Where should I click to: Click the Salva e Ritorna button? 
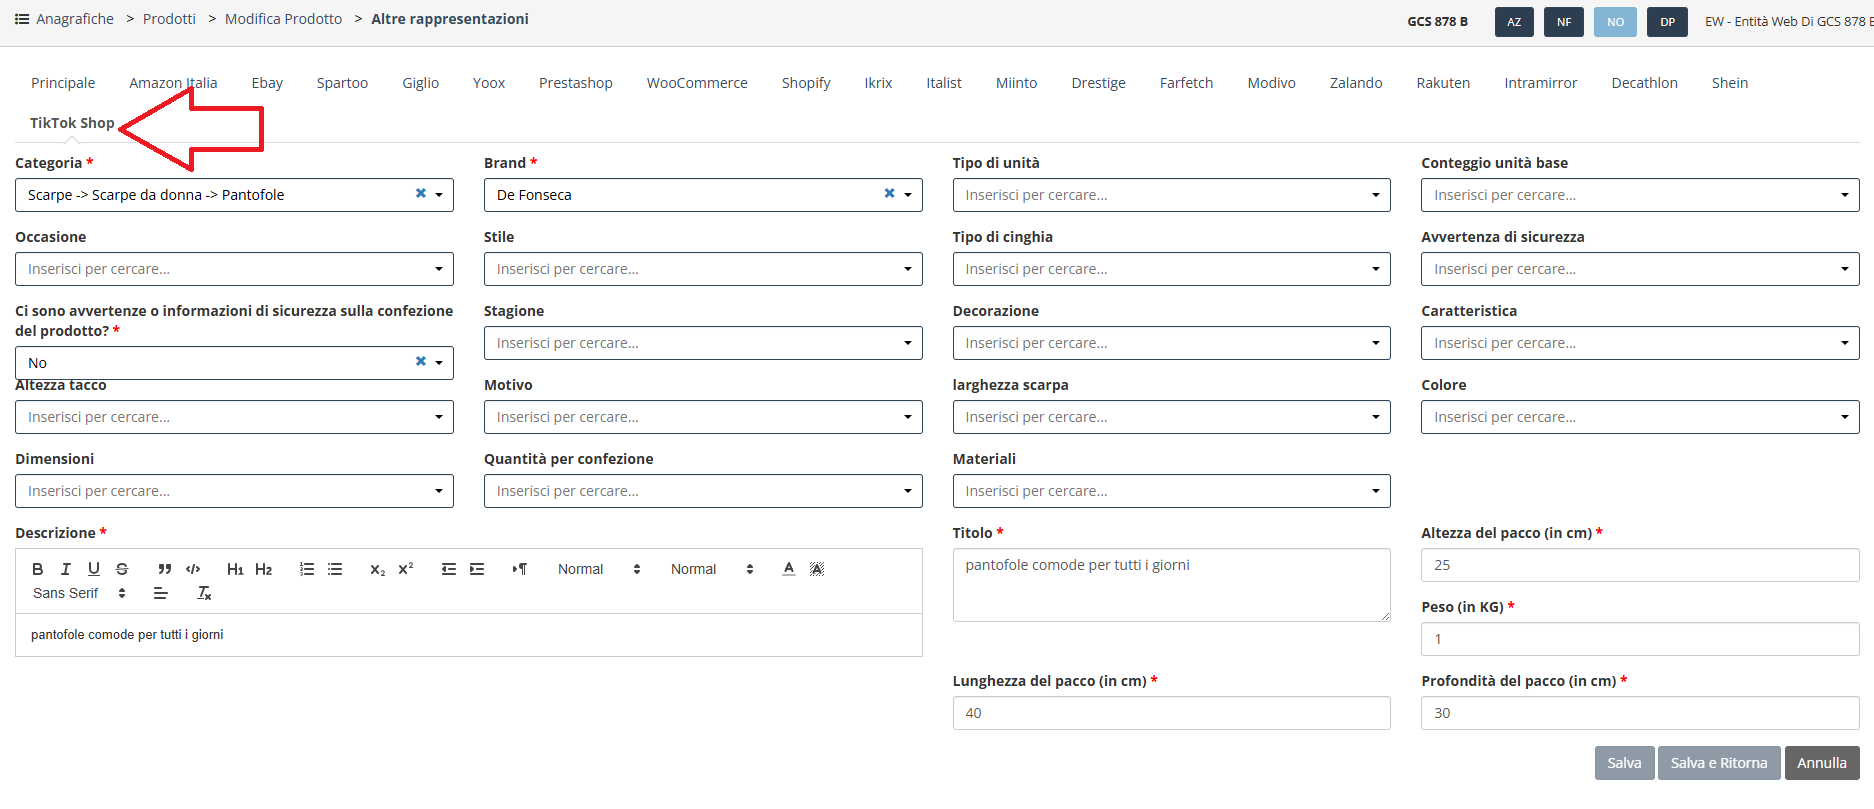pyautogui.click(x=1719, y=763)
